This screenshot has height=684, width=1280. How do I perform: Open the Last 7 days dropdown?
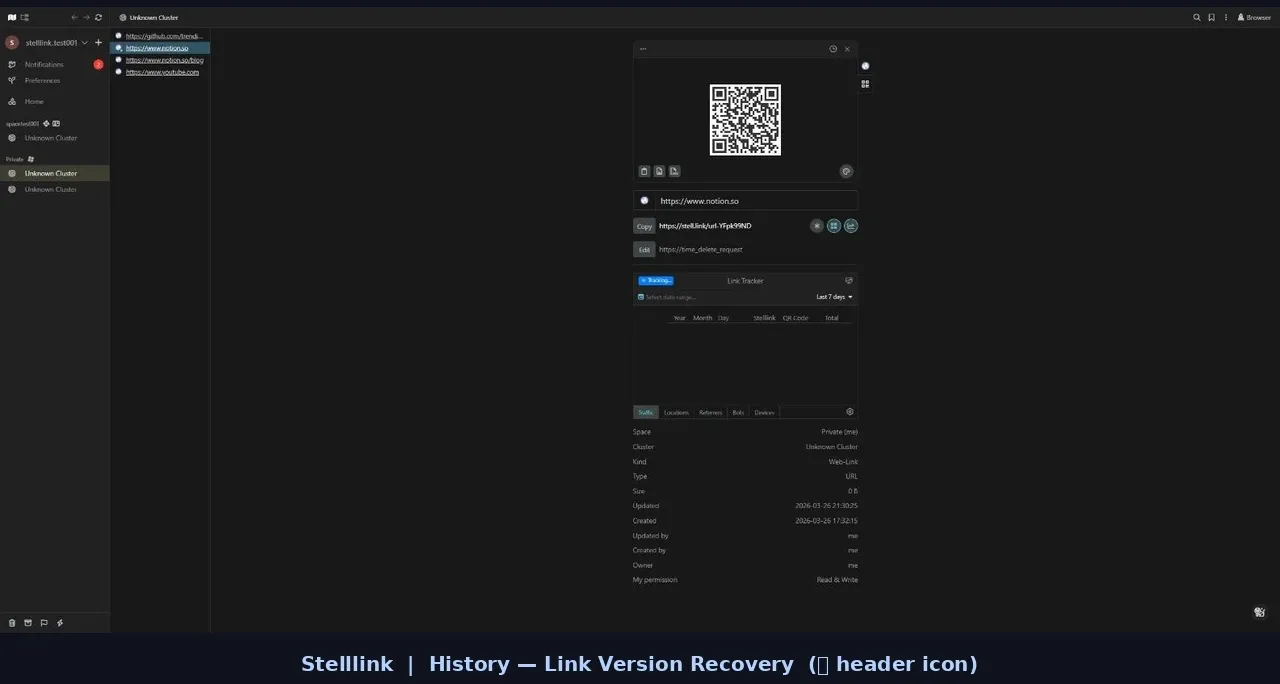click(834, 297)
